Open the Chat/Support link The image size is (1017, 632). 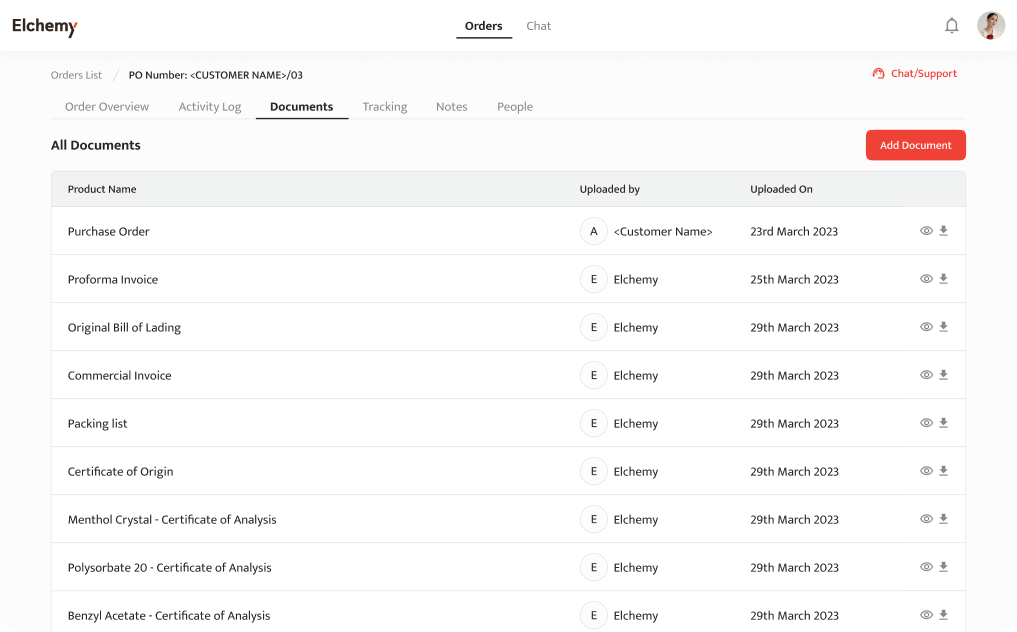[x=914, y=74]
